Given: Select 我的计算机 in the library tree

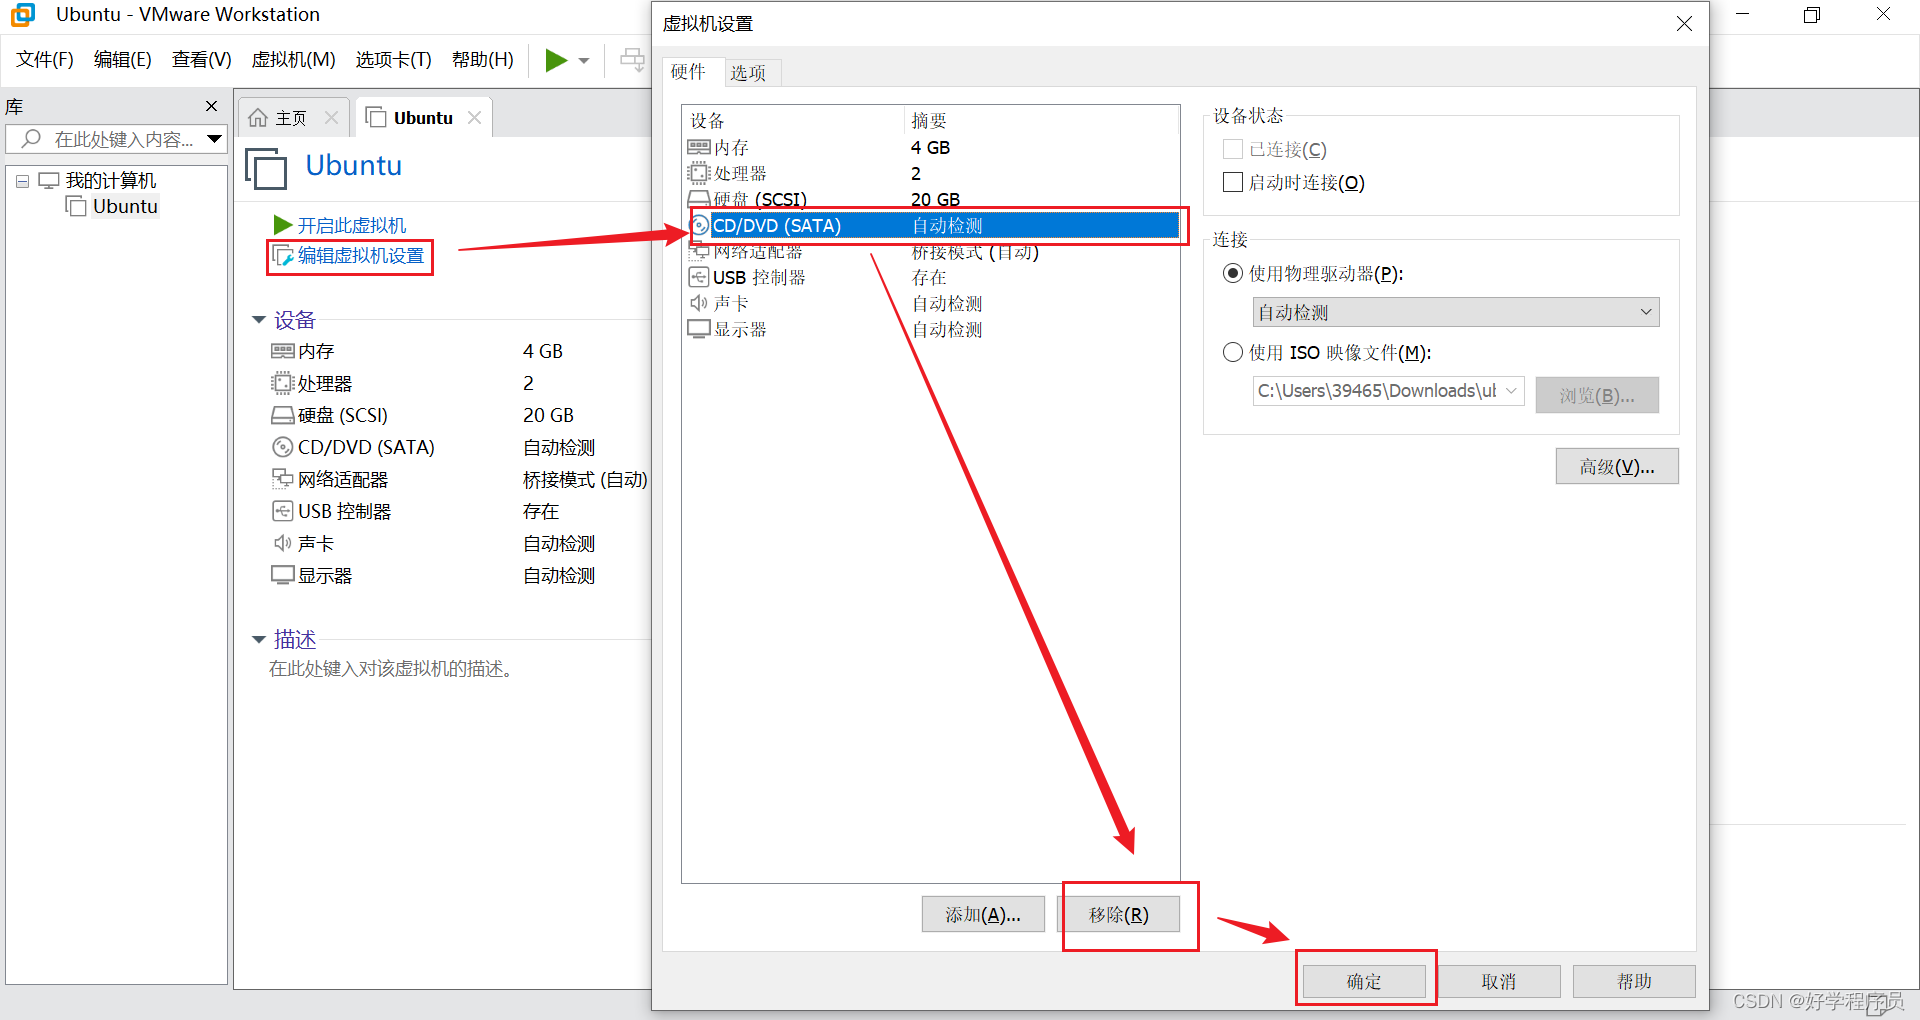Looking at the screenshot, I should click(x=111, y=180).
